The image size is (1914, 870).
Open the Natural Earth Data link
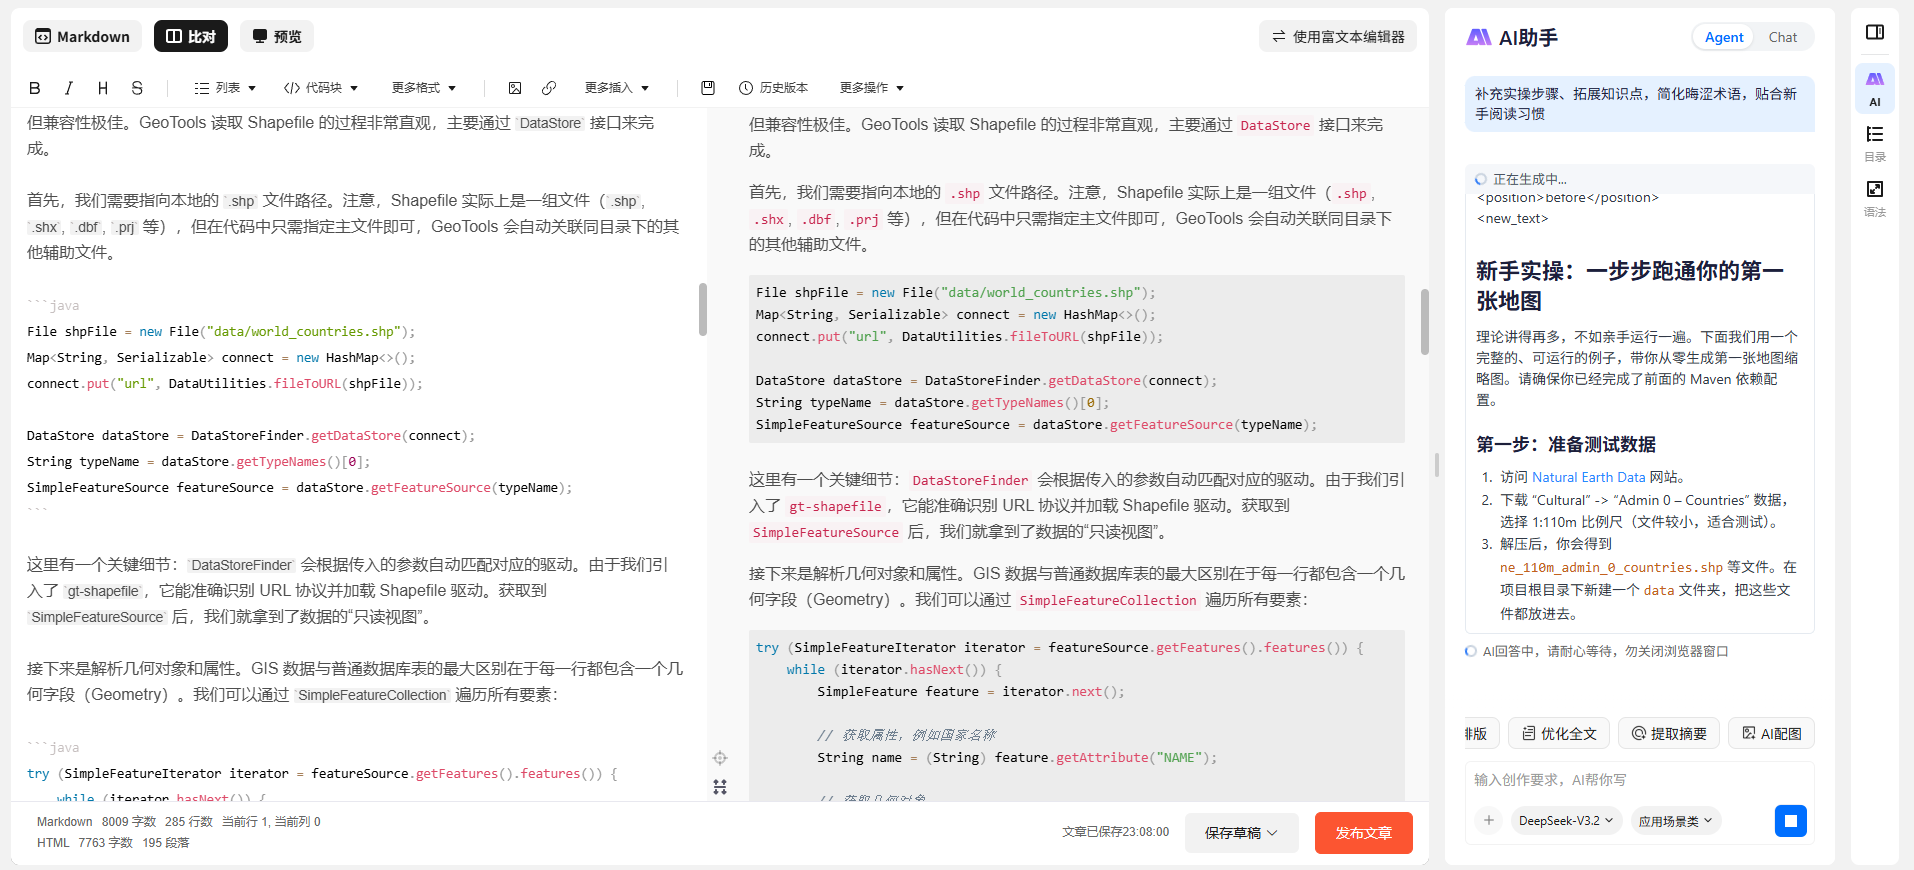click(1588, 478)
